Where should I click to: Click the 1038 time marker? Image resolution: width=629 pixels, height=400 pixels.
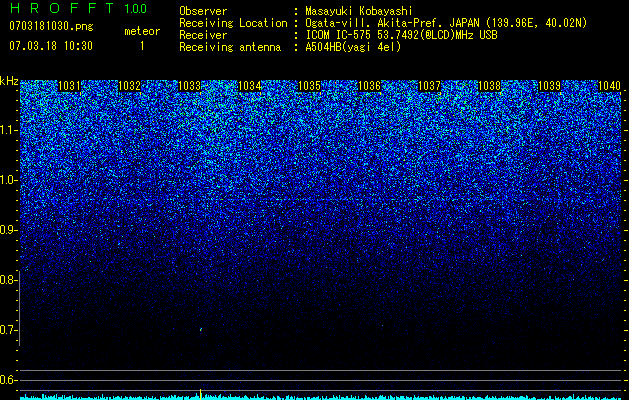[x=490, y=86]
